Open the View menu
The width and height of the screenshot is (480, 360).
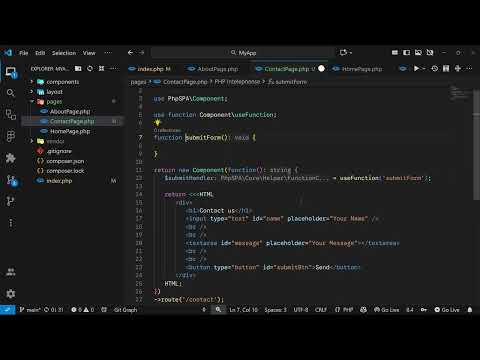click(x=89, y=53)
